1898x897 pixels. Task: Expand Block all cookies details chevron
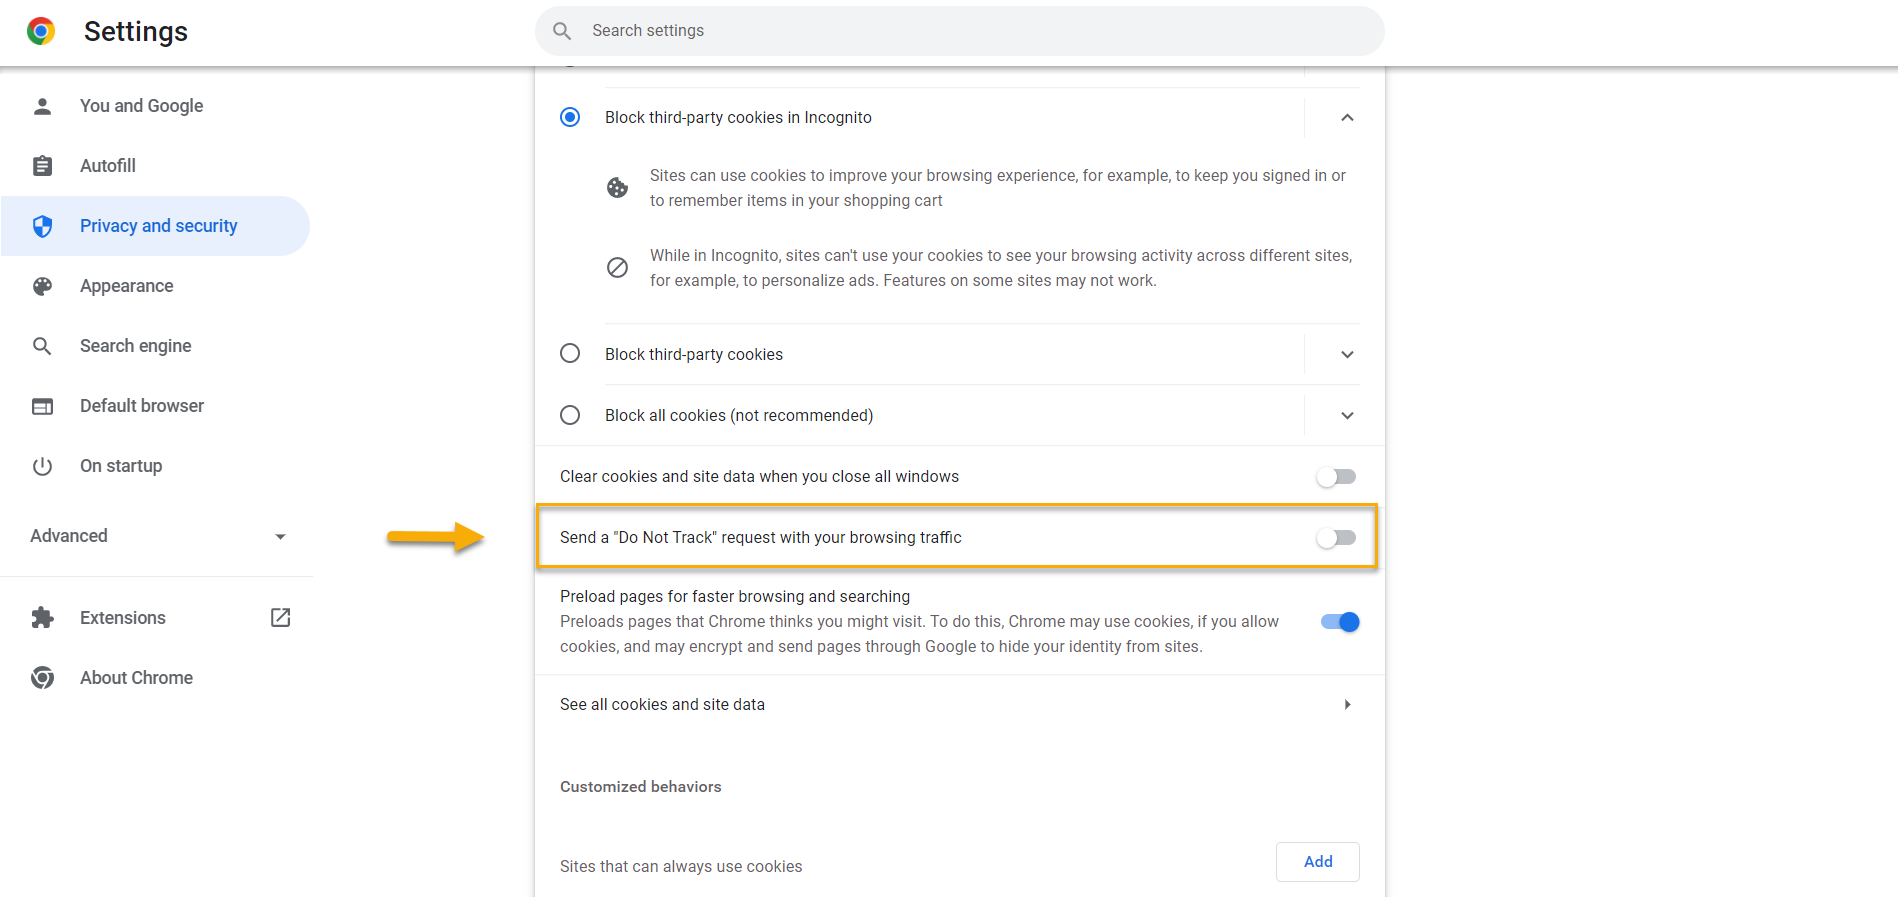[x=1347, y=415]
